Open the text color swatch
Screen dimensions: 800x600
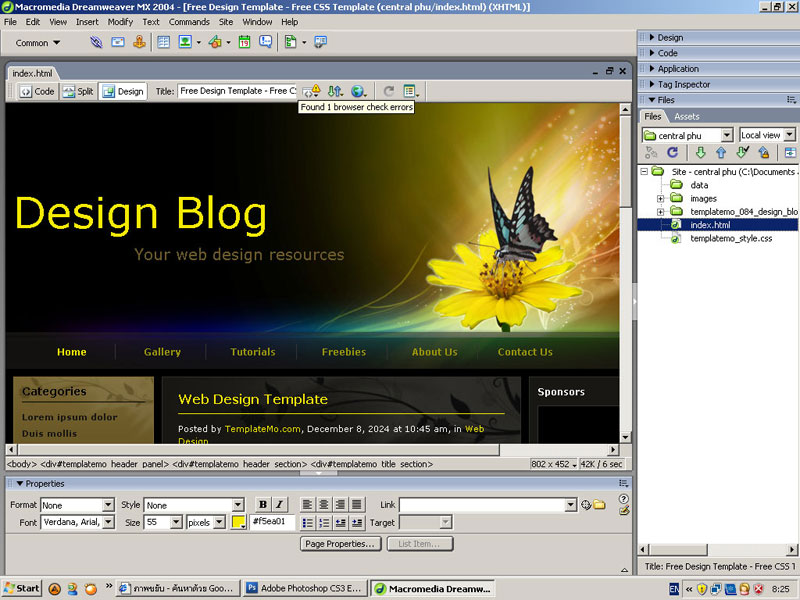point(238,522)
